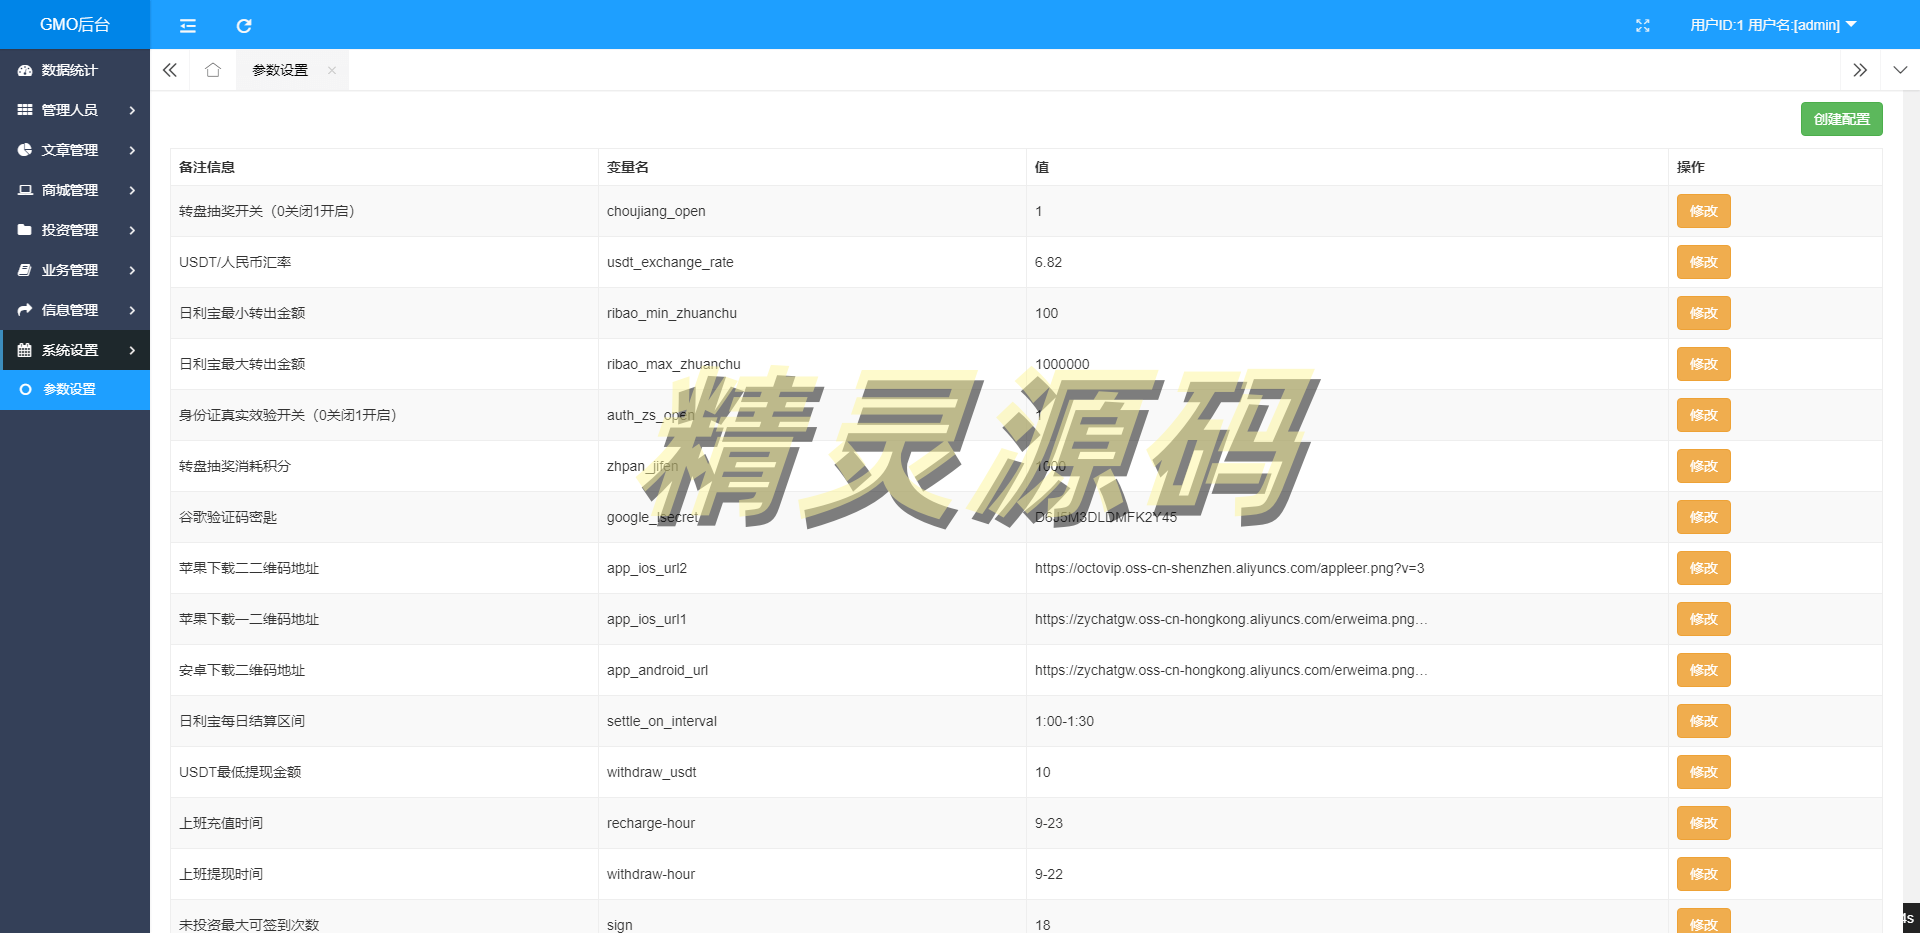Viewport: 1920px width, 933px height.
Task: Click the refresh page icon
Action: pyautogui.click(x=244, y=26)
